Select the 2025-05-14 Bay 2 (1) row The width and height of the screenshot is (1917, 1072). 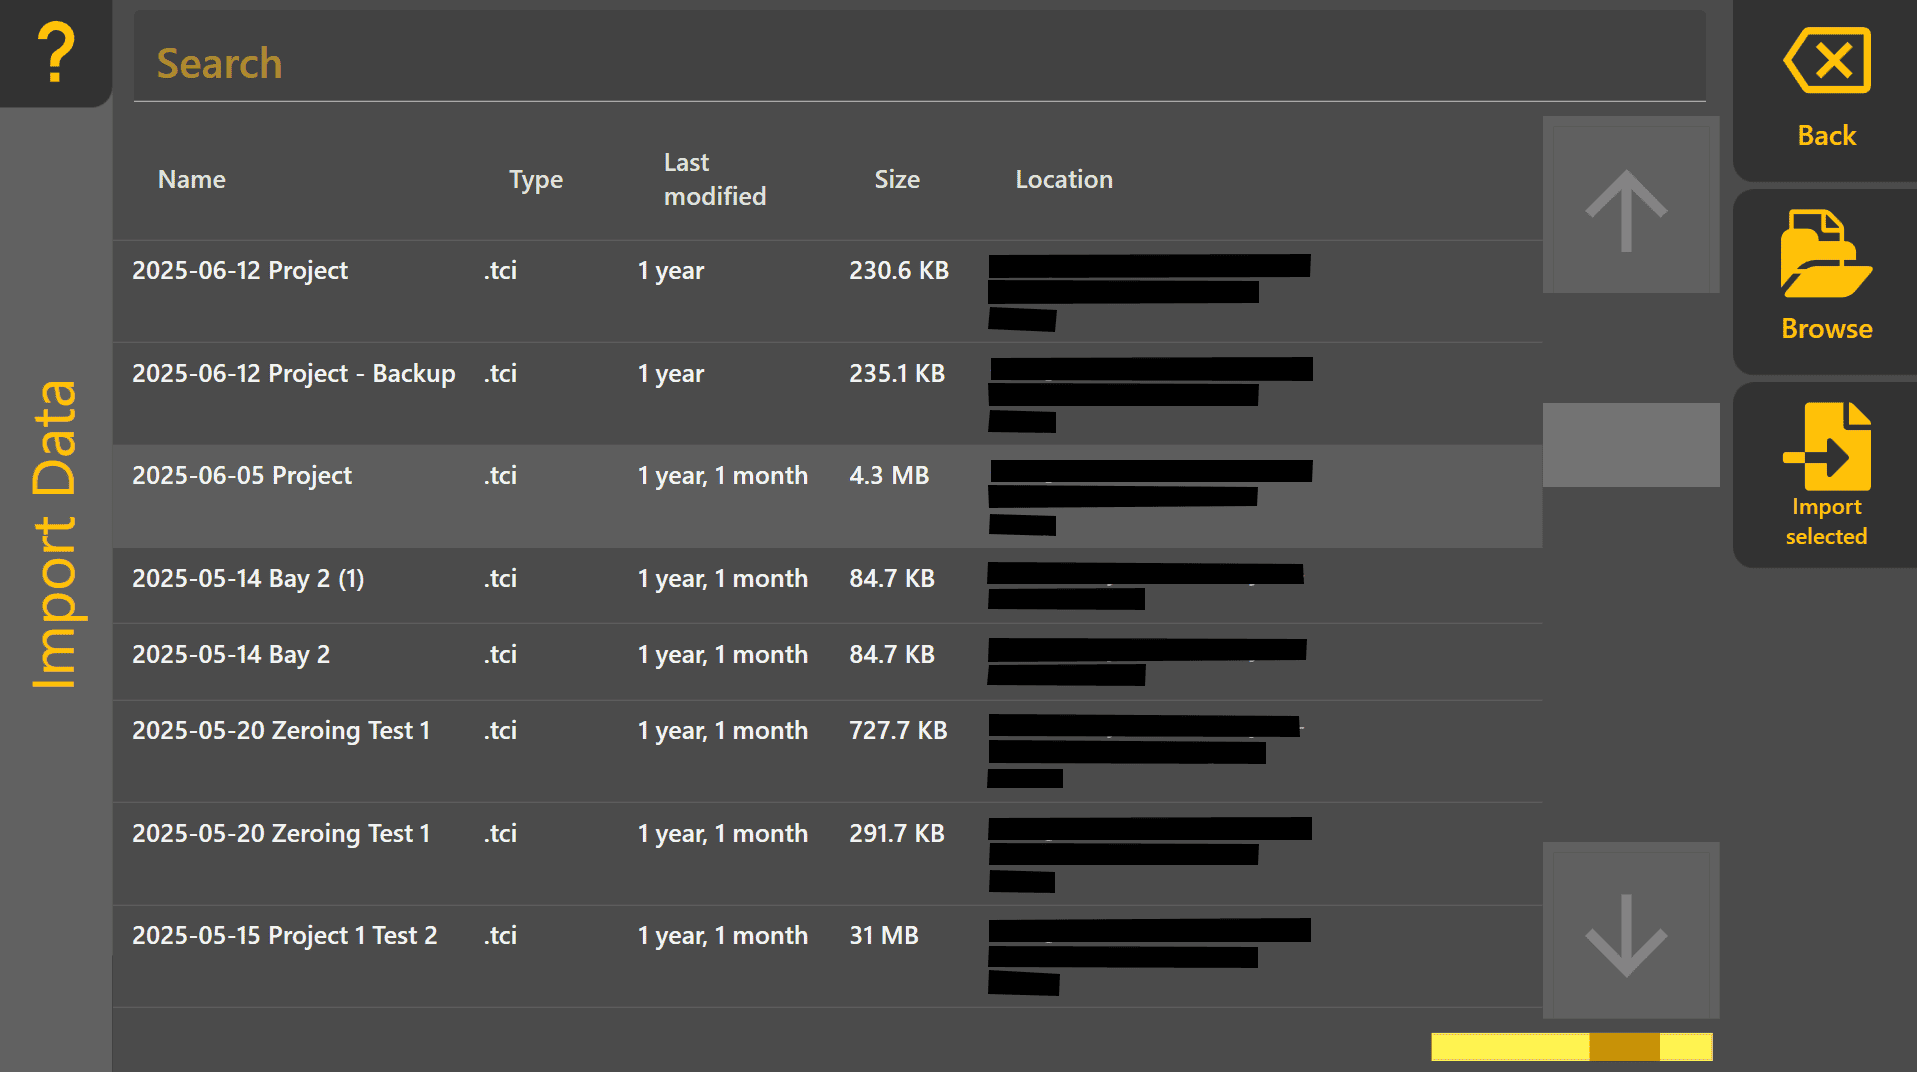point(827,586)
